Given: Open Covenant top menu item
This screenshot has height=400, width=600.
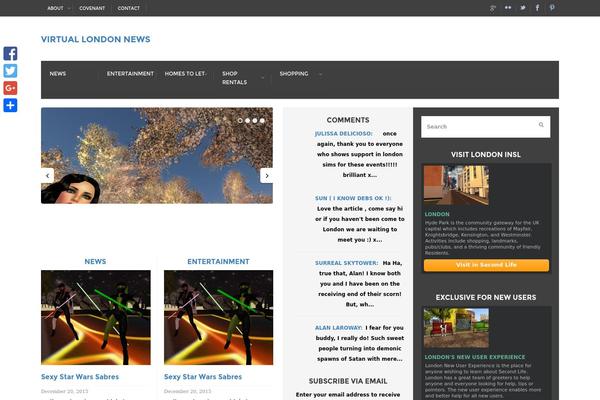Looking at the screenshot, I should pos(92,8).
